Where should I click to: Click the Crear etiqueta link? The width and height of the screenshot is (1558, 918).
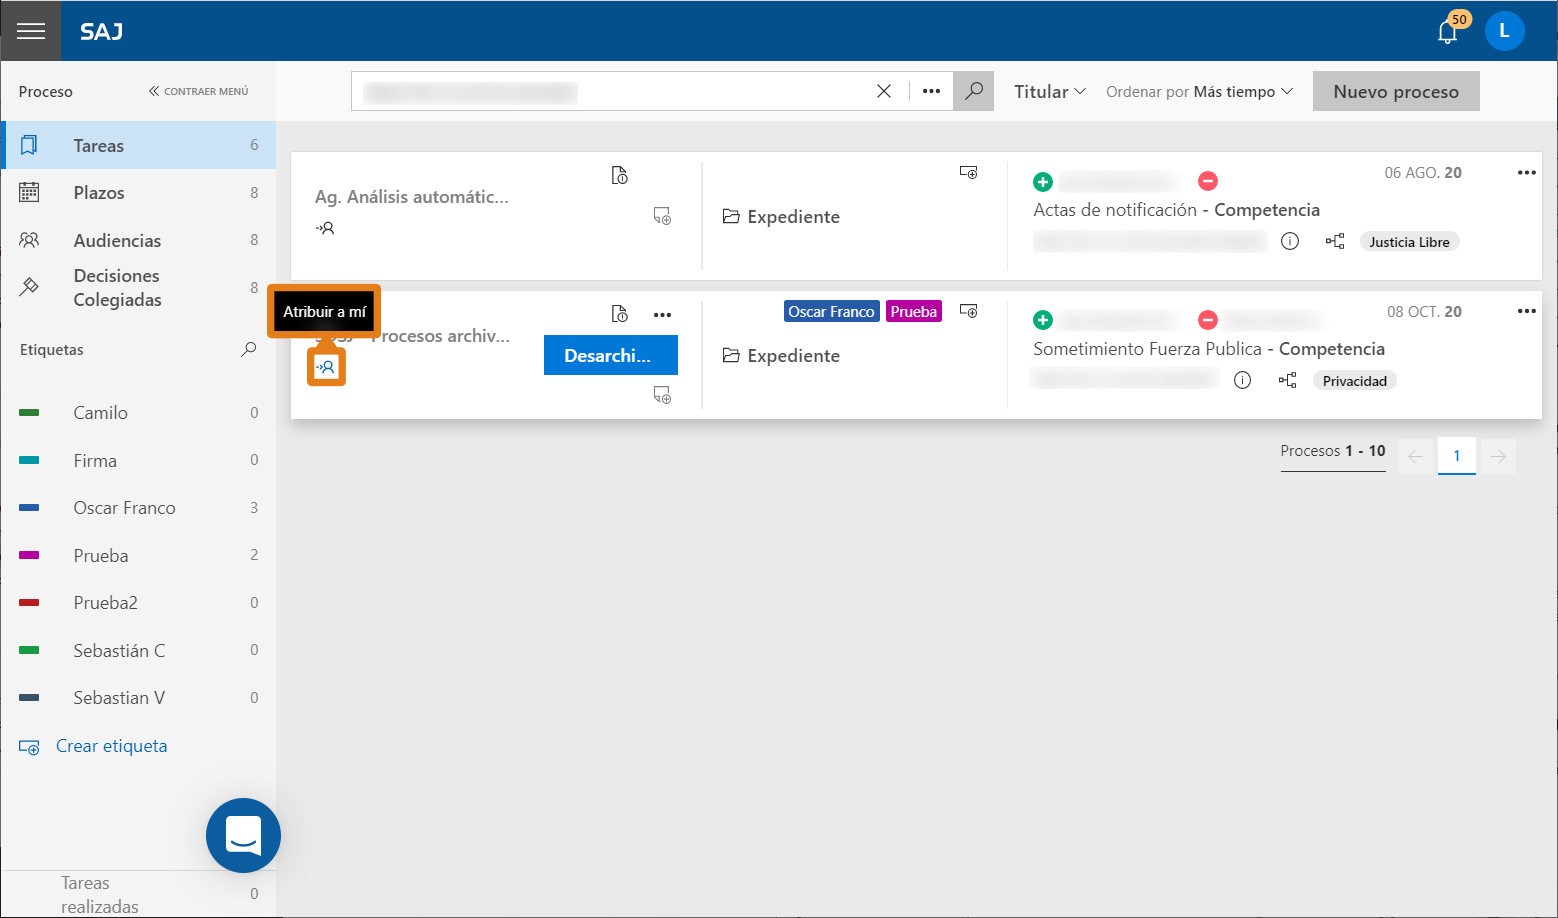coord(93,746)
